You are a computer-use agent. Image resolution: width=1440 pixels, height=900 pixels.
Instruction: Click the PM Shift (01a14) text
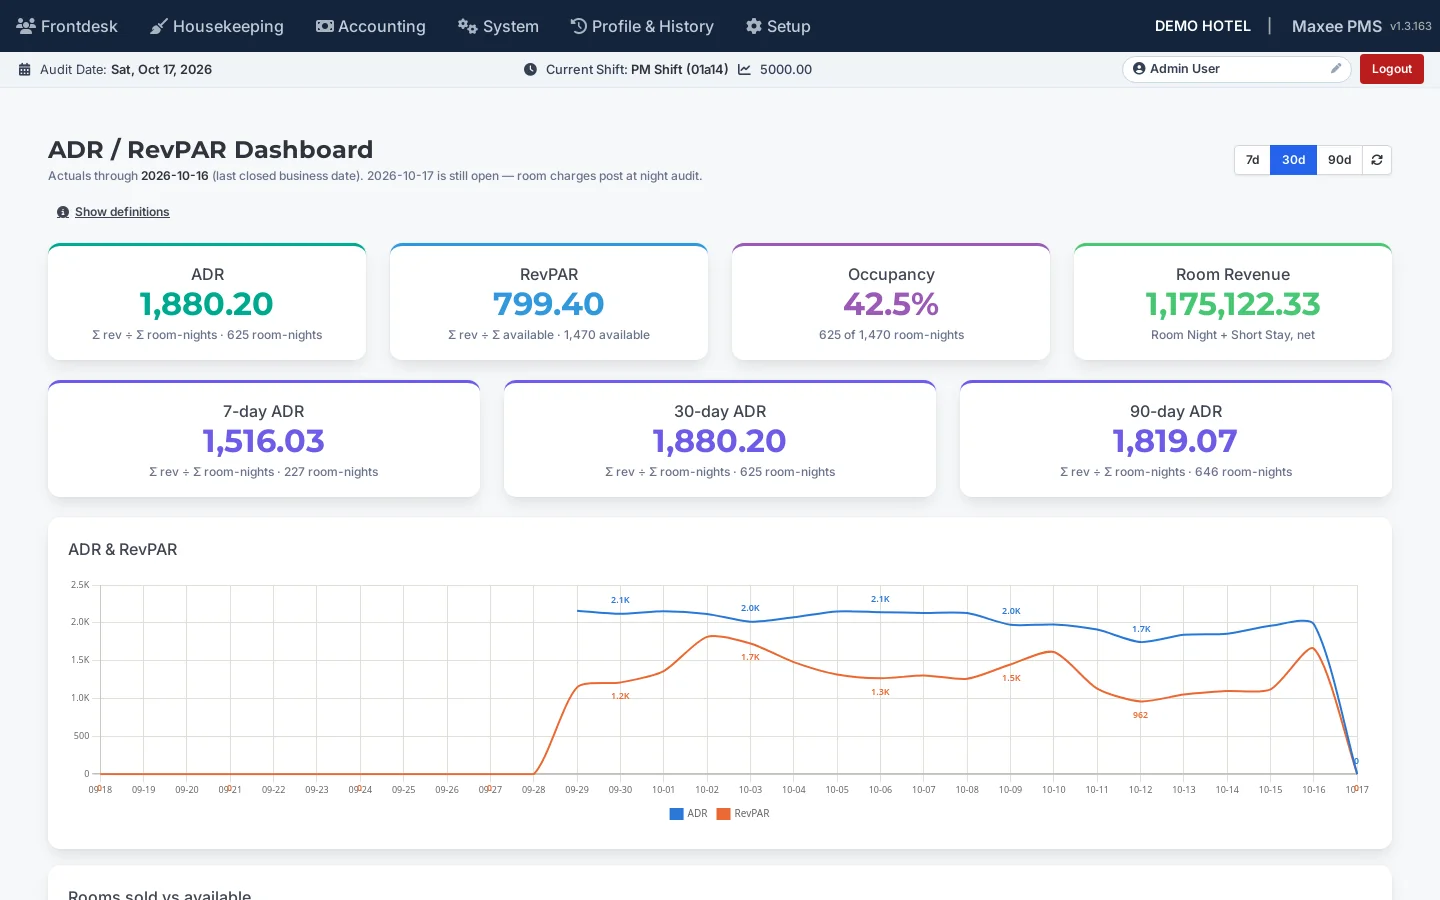679,69
